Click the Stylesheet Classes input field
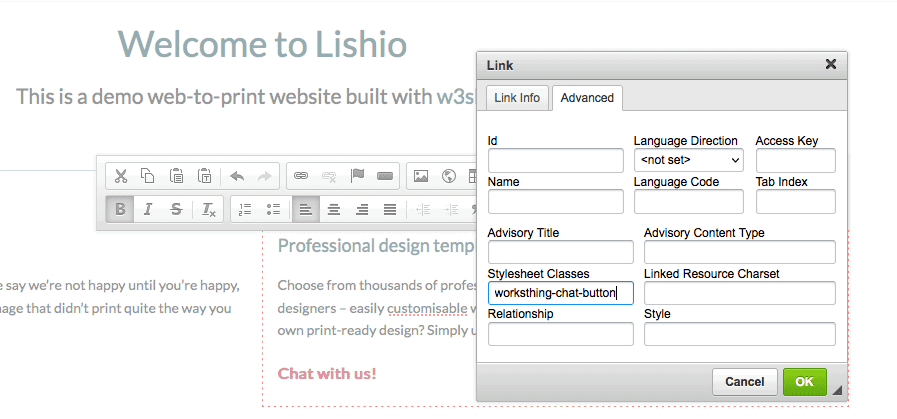Screen dimensions: 897x419 [560, 293]
